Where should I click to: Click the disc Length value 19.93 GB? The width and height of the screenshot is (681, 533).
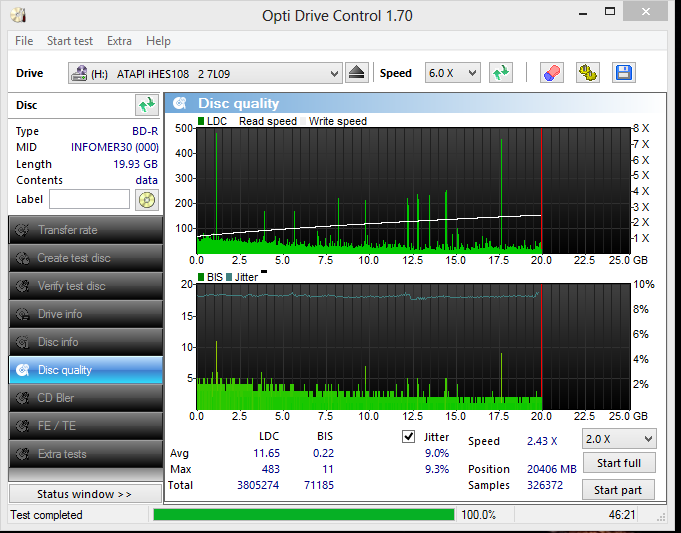[x=136, y=164]
